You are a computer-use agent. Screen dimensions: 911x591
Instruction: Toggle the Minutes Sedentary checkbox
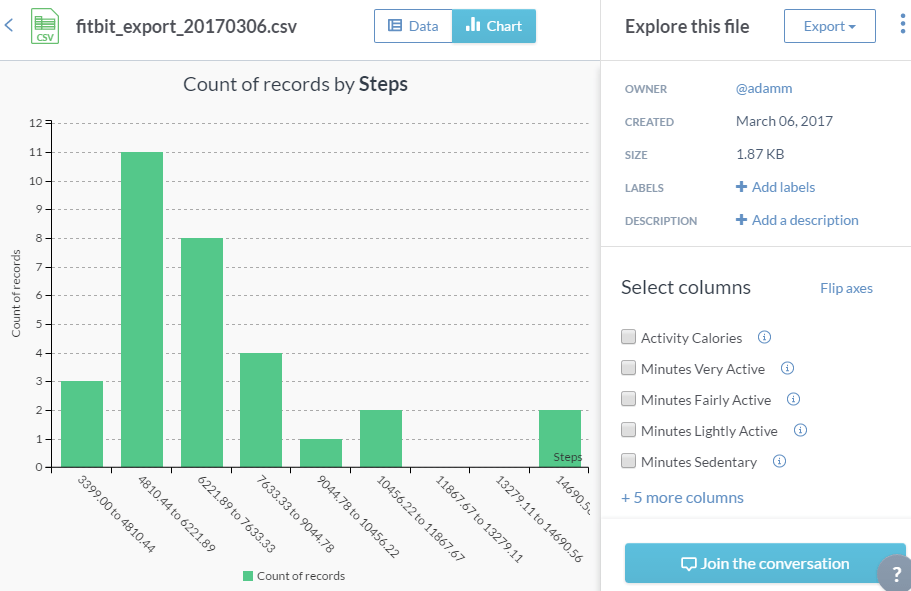pyautogui.click(x=629, y=461)
